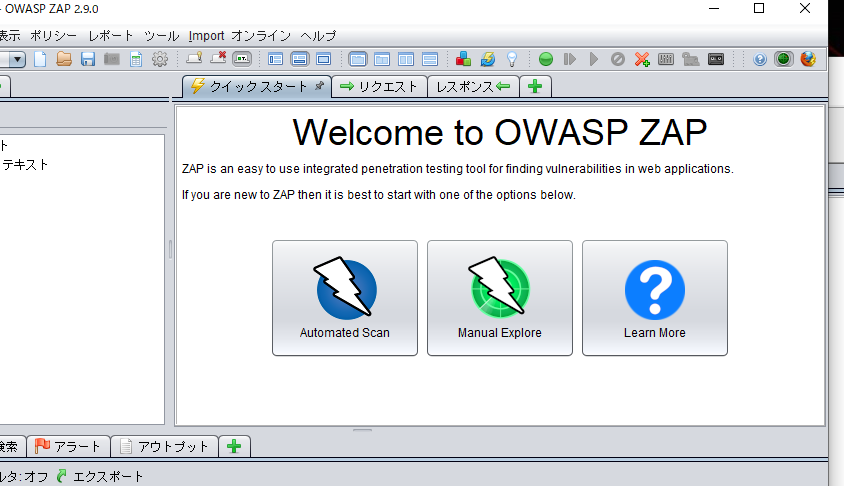The image size is (844, 486).
Task: Open a session with the folder icon
Action: tap(64, 59)
